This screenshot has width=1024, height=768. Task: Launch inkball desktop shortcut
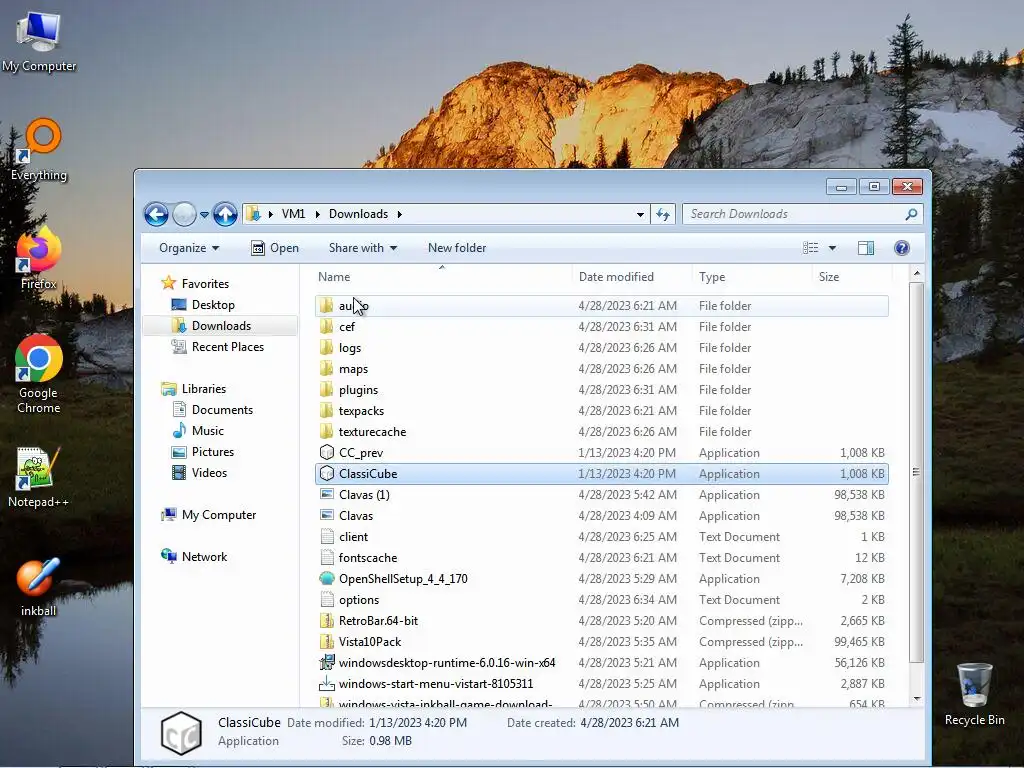[39, 586]
